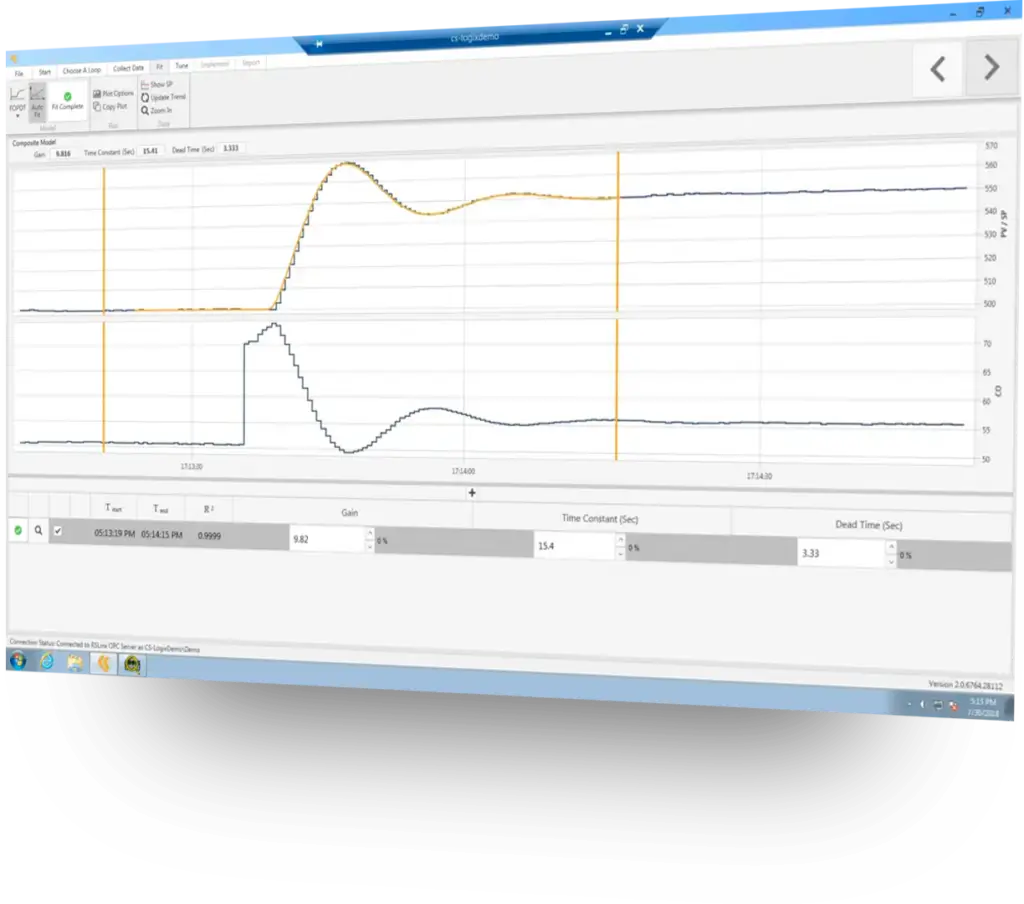The width and height of the screenshot is (1024, 904).
Task: Uncheck the fit row checkbox
Action: 57,531
